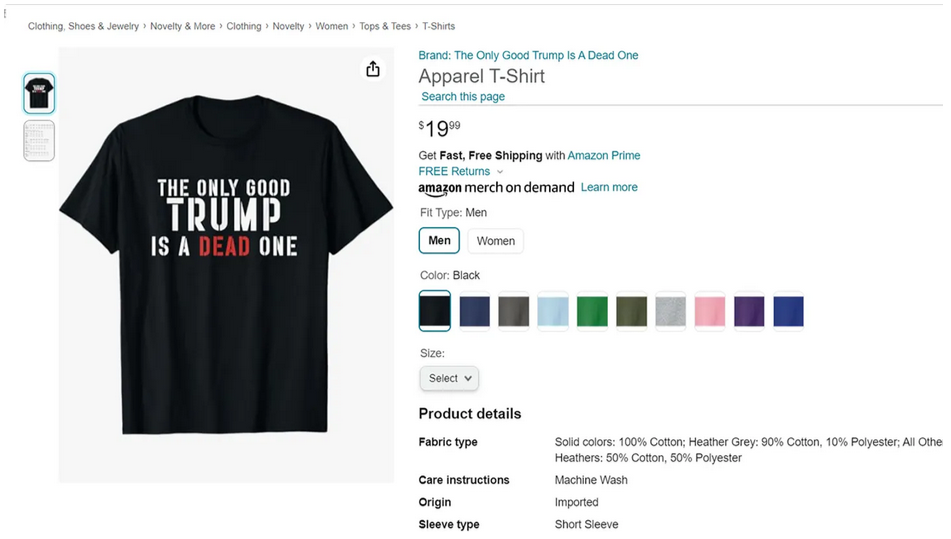
Task: Click the Search this page link
Action: 463,97
